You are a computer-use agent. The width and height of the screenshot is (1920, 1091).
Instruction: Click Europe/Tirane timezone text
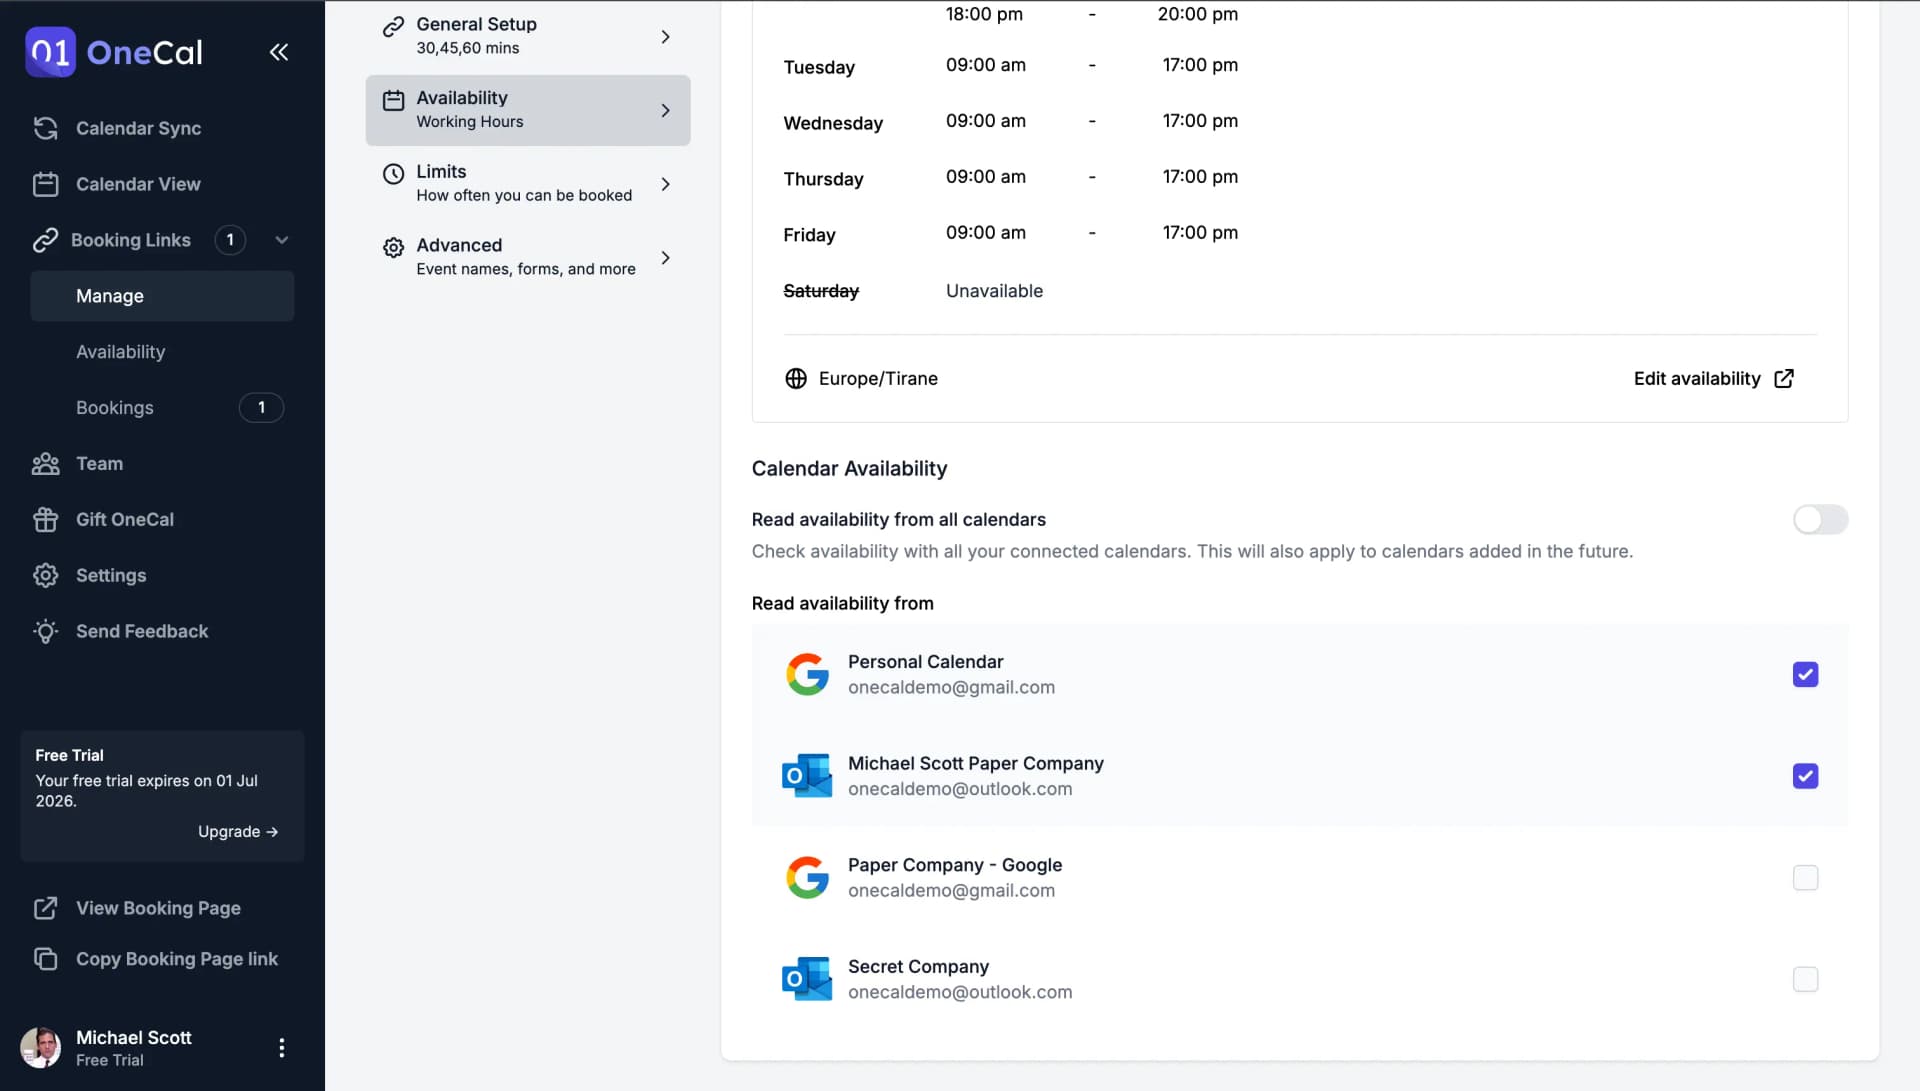click(878, 379)
